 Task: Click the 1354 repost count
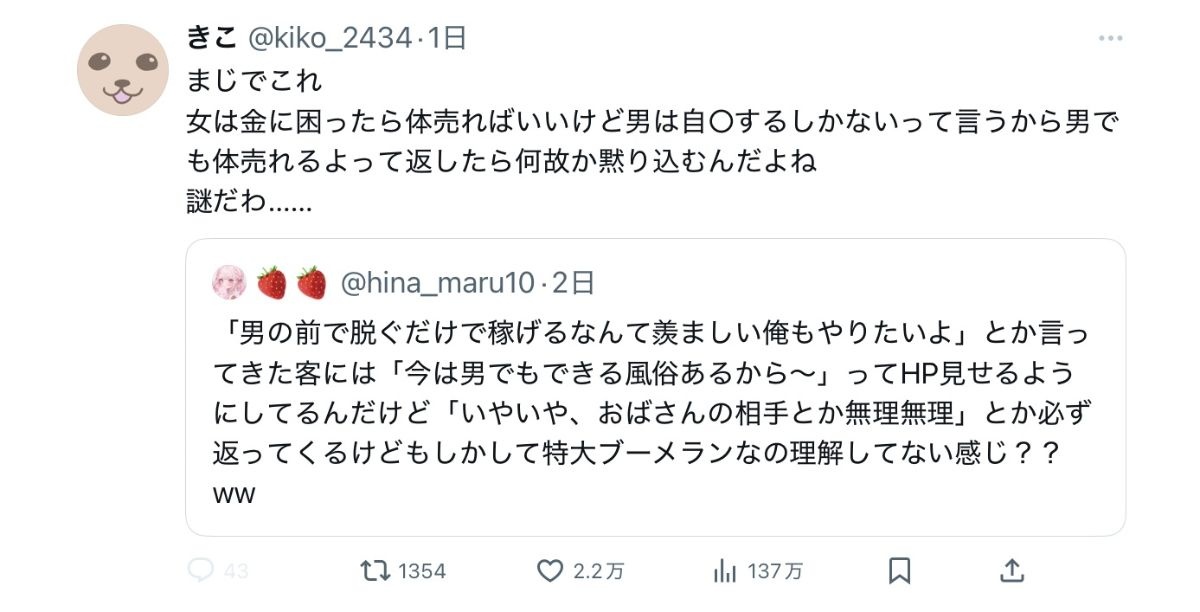(x=421, y=572)
